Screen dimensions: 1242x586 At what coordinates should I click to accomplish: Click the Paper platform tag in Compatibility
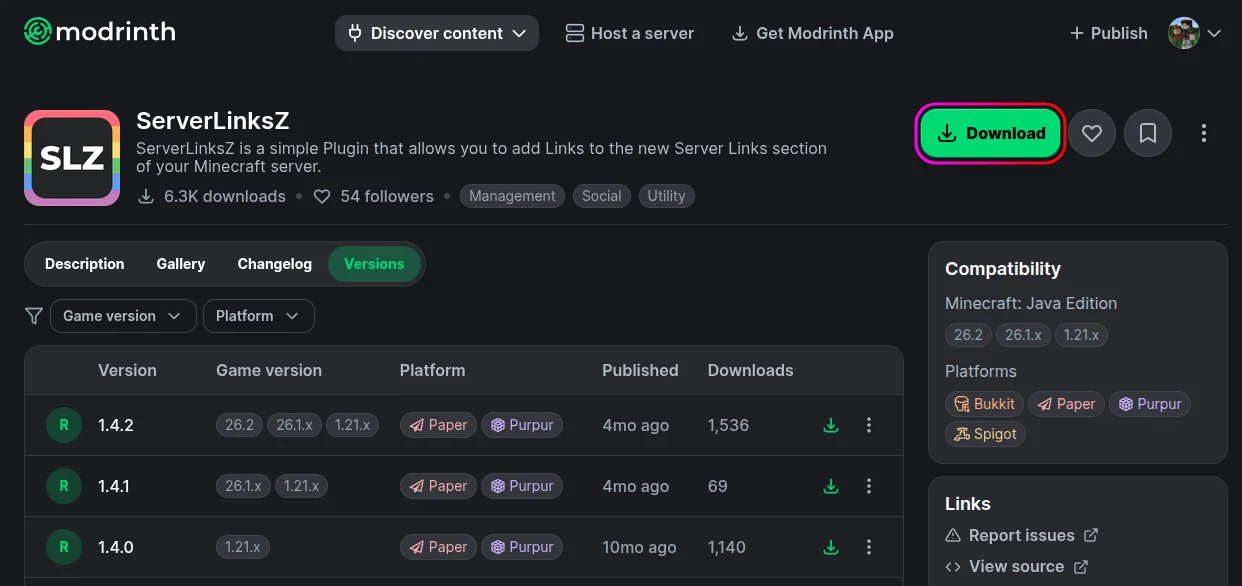point(1066,404)
